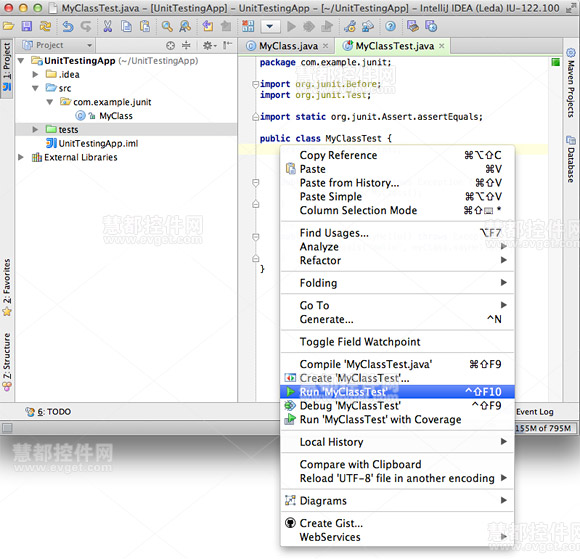Open the Refactor submenu
Screen dimensions: 580x559
pos(397,260)
